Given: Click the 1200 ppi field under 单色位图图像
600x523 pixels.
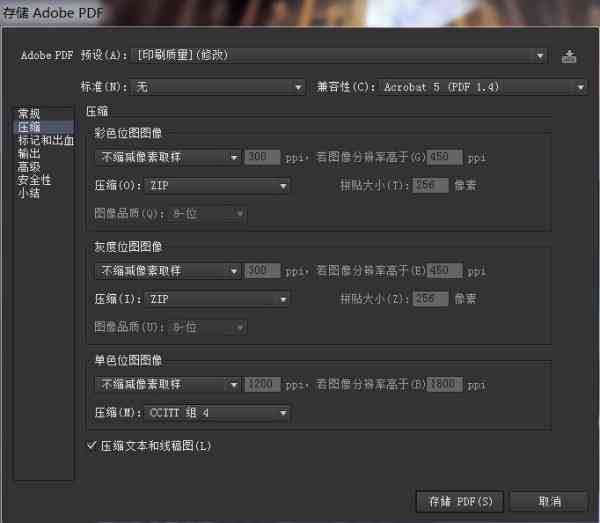Looking at the screenshot, I should pos(262,384).
